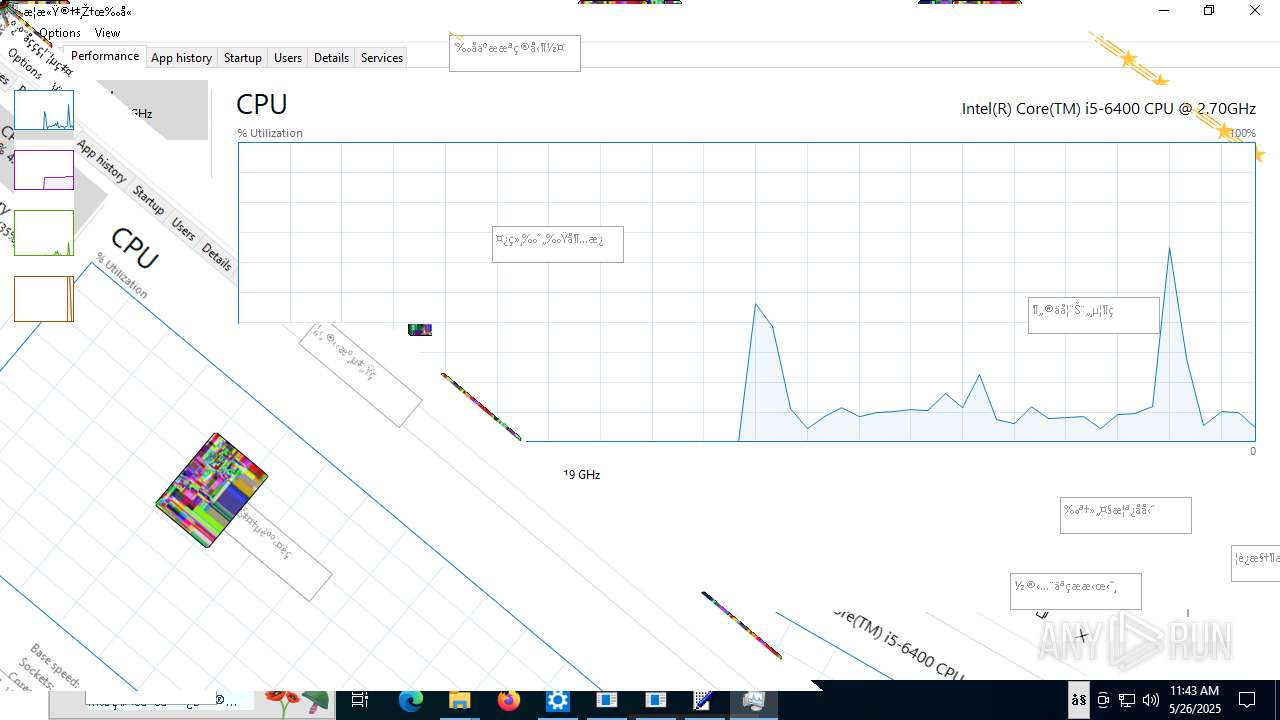Open the network status tray icon
The height and width of the screenshot is (720, 1280).
coord(1127,700)
